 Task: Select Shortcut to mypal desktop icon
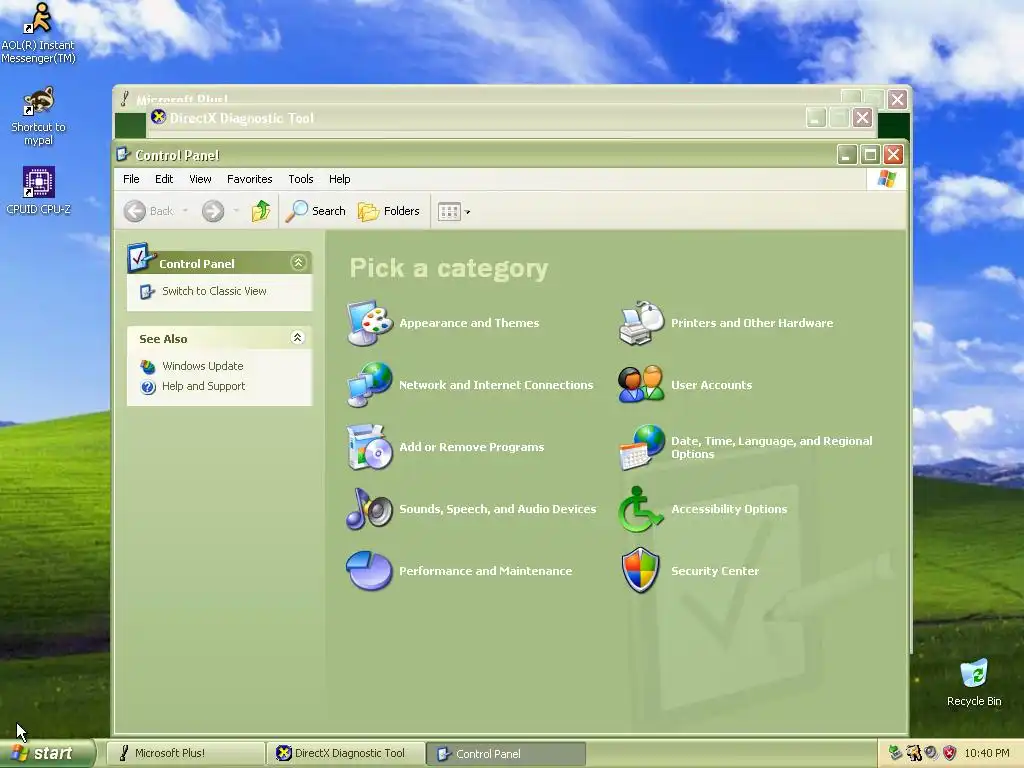pyautogui.click(x=39, y=116)
